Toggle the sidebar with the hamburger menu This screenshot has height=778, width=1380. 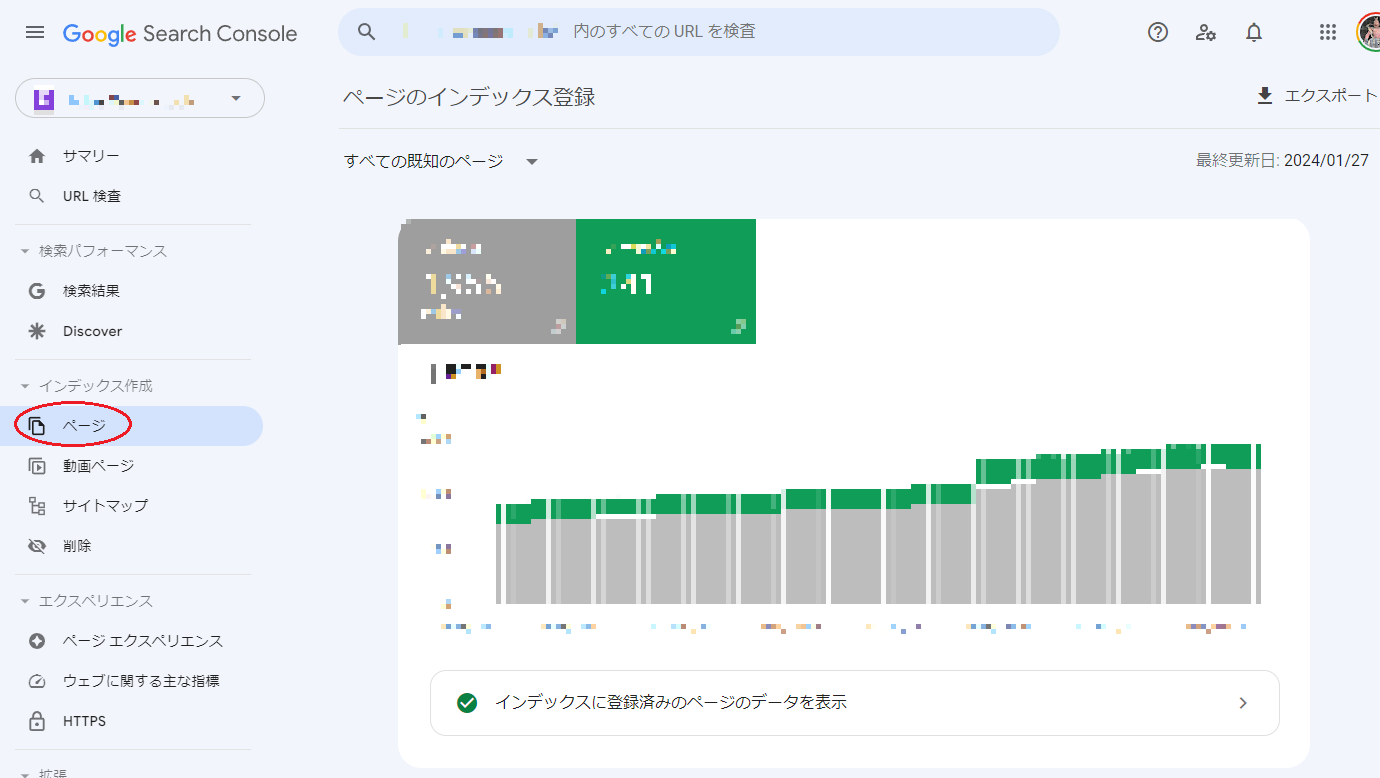[x=35, y=31]
